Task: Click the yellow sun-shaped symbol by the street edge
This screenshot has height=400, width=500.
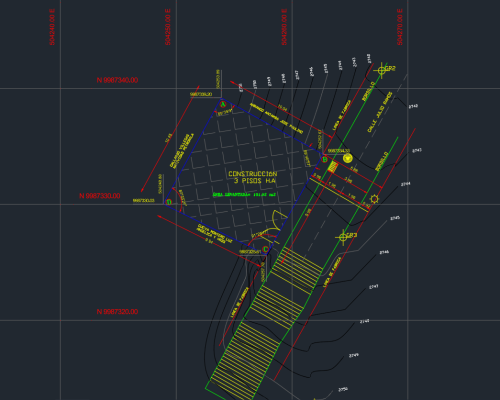Action: (374, 199)
